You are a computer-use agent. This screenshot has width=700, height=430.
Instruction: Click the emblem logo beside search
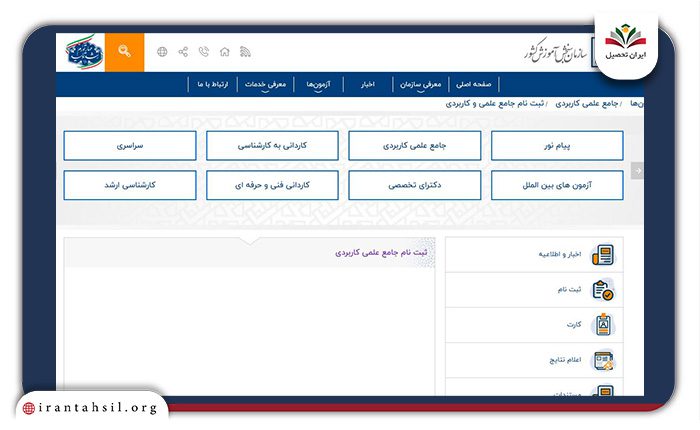pyautogui.click(x=84, y=52)
